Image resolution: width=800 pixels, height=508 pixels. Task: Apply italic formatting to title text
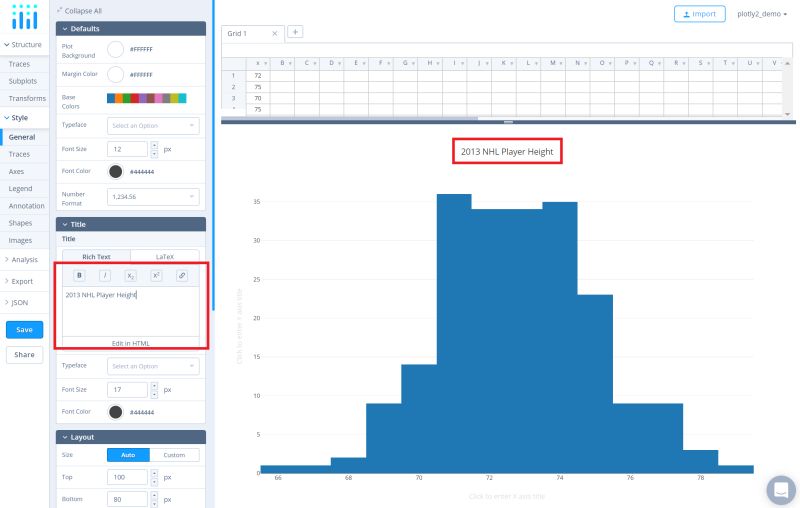point(105,275)
